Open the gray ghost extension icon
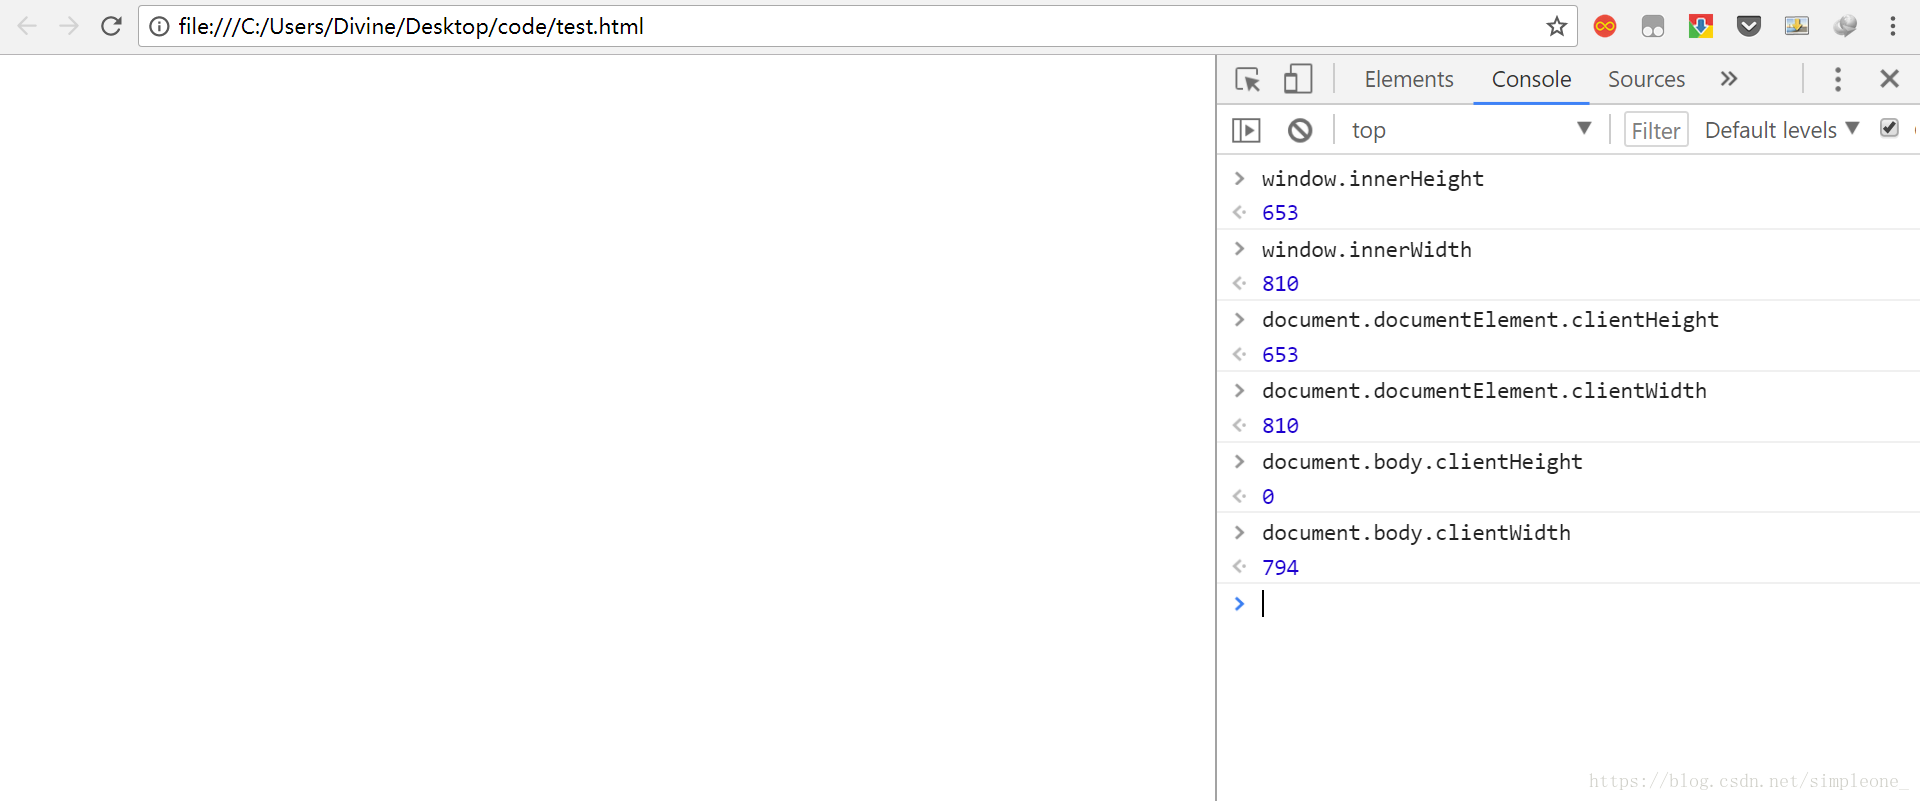 coord(1653,26)
